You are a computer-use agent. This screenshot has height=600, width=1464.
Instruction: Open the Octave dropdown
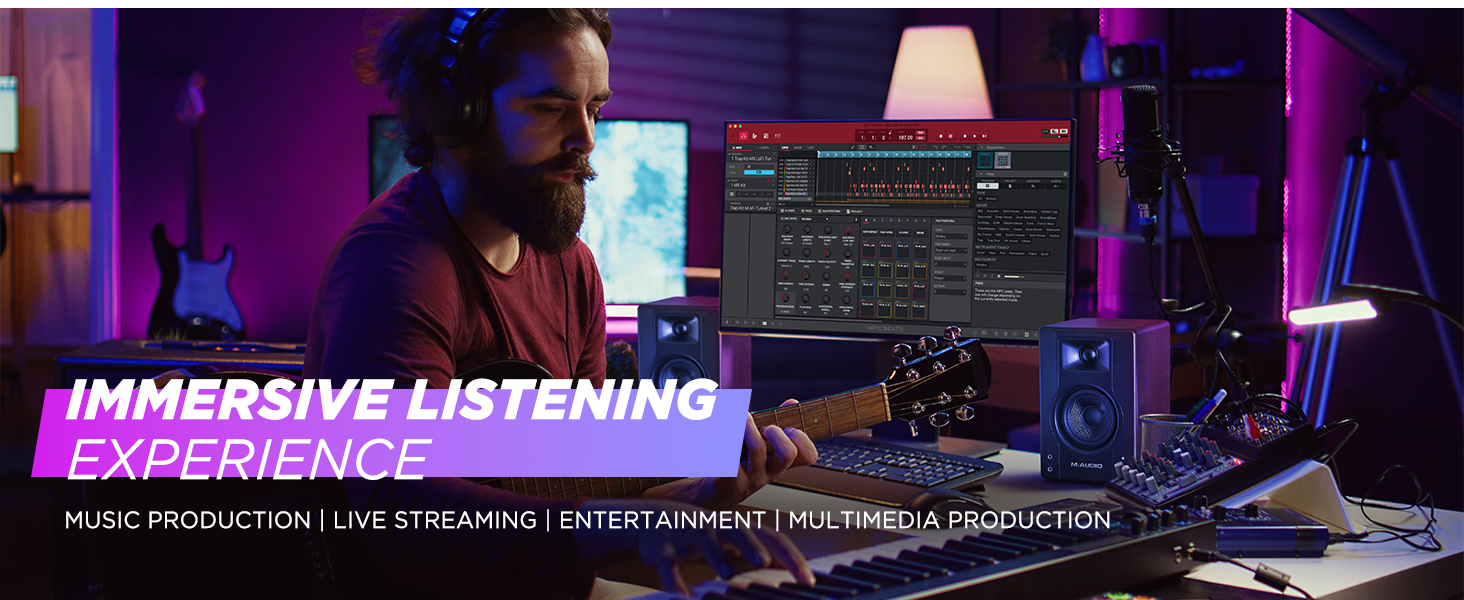point(949,291)
